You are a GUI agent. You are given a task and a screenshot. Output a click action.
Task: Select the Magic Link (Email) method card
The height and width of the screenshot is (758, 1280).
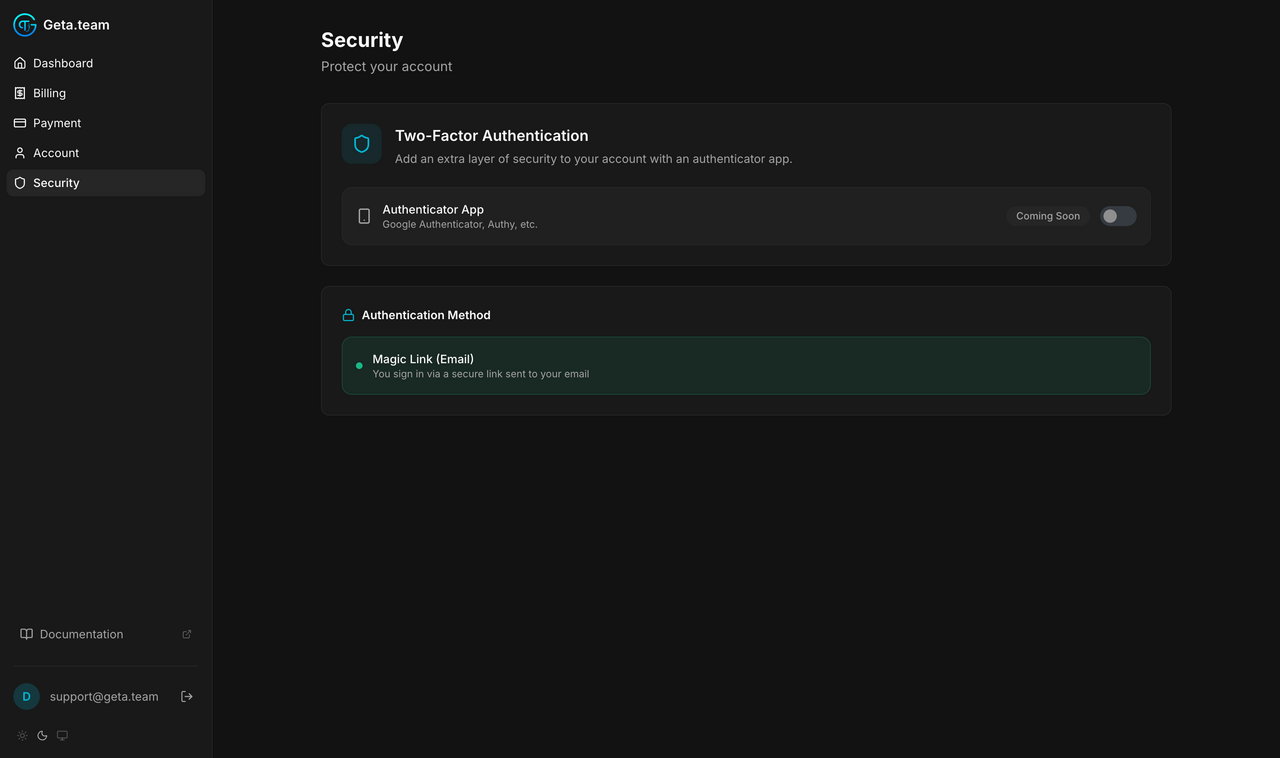click(746, 366)
